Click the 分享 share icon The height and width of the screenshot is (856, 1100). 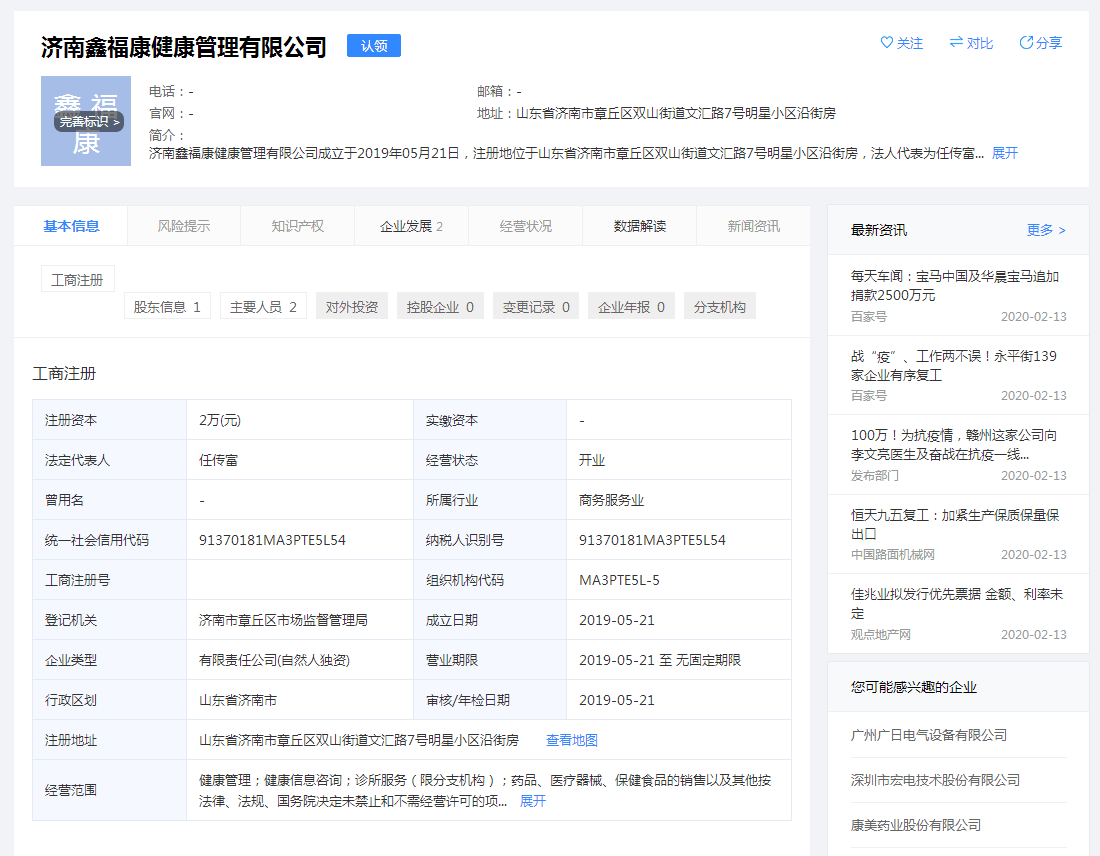[x=1026, y=43]
